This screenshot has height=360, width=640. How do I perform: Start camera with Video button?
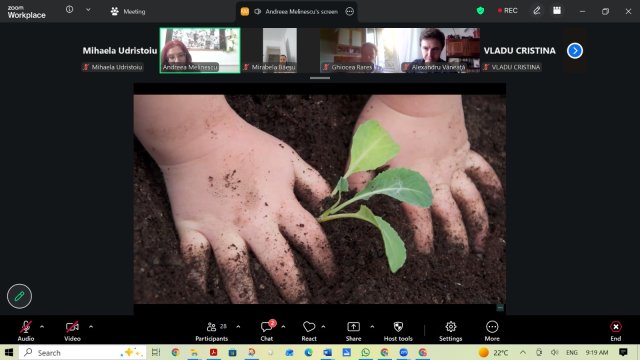tap(72, 331)
